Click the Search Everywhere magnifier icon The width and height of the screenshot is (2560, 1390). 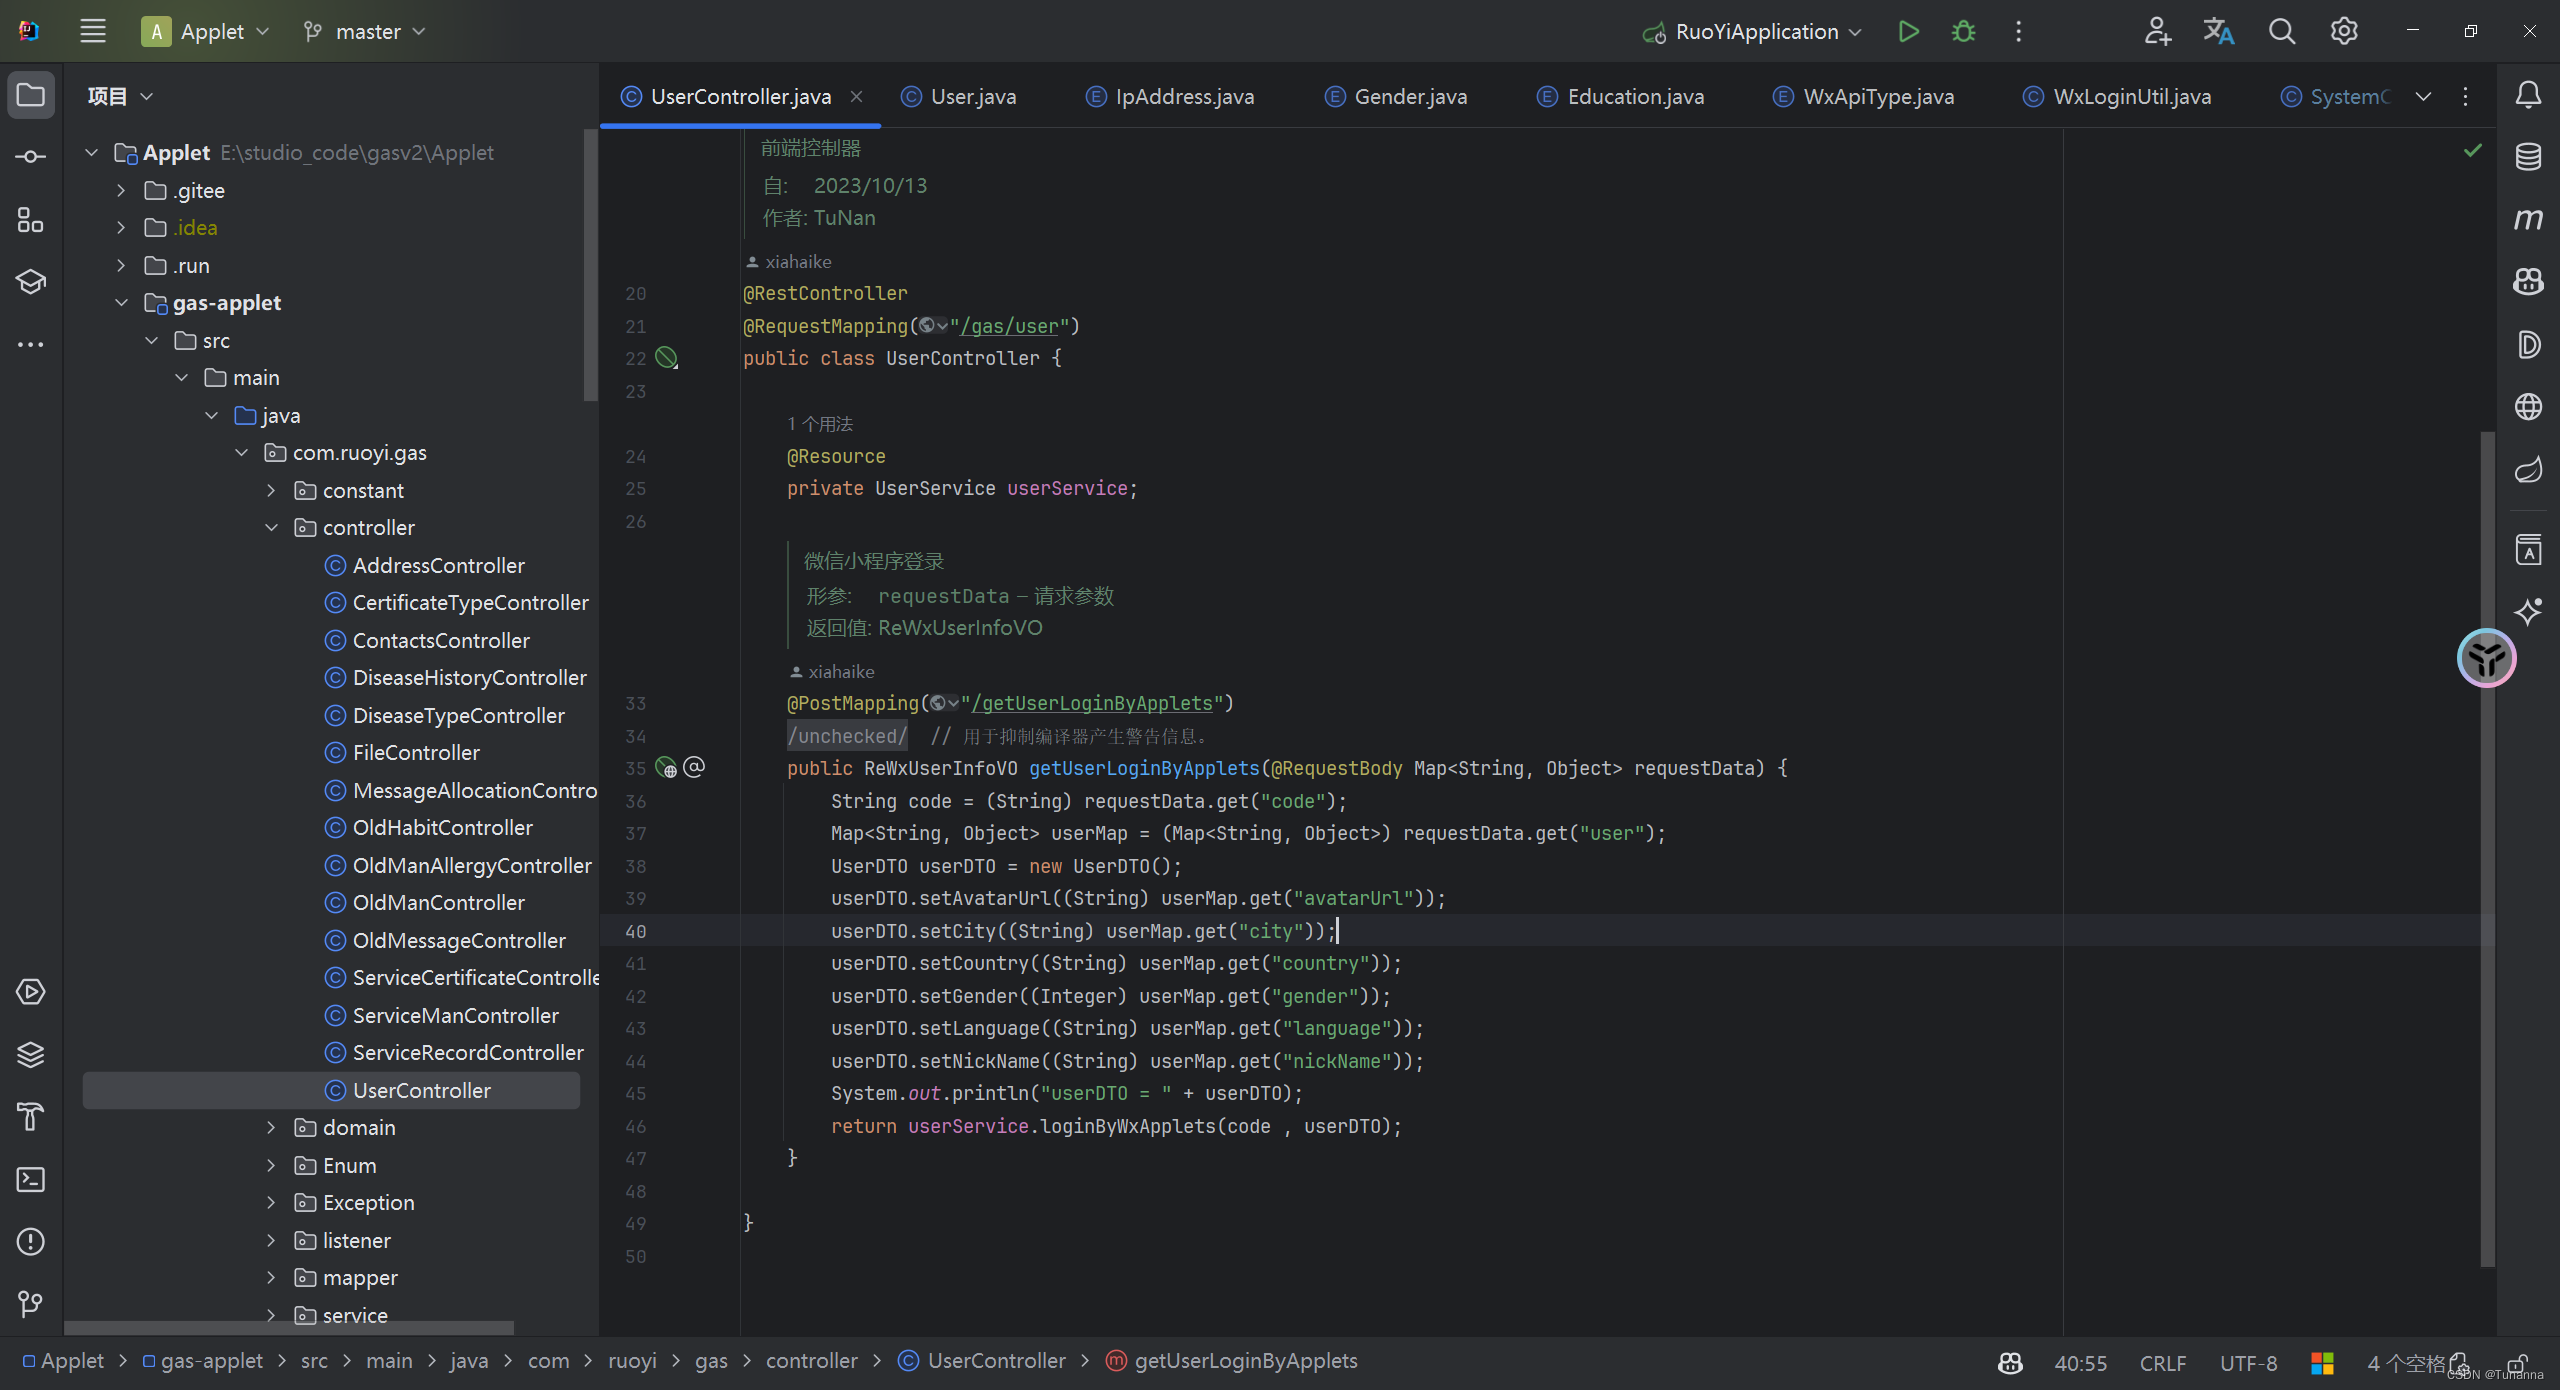2281,31
